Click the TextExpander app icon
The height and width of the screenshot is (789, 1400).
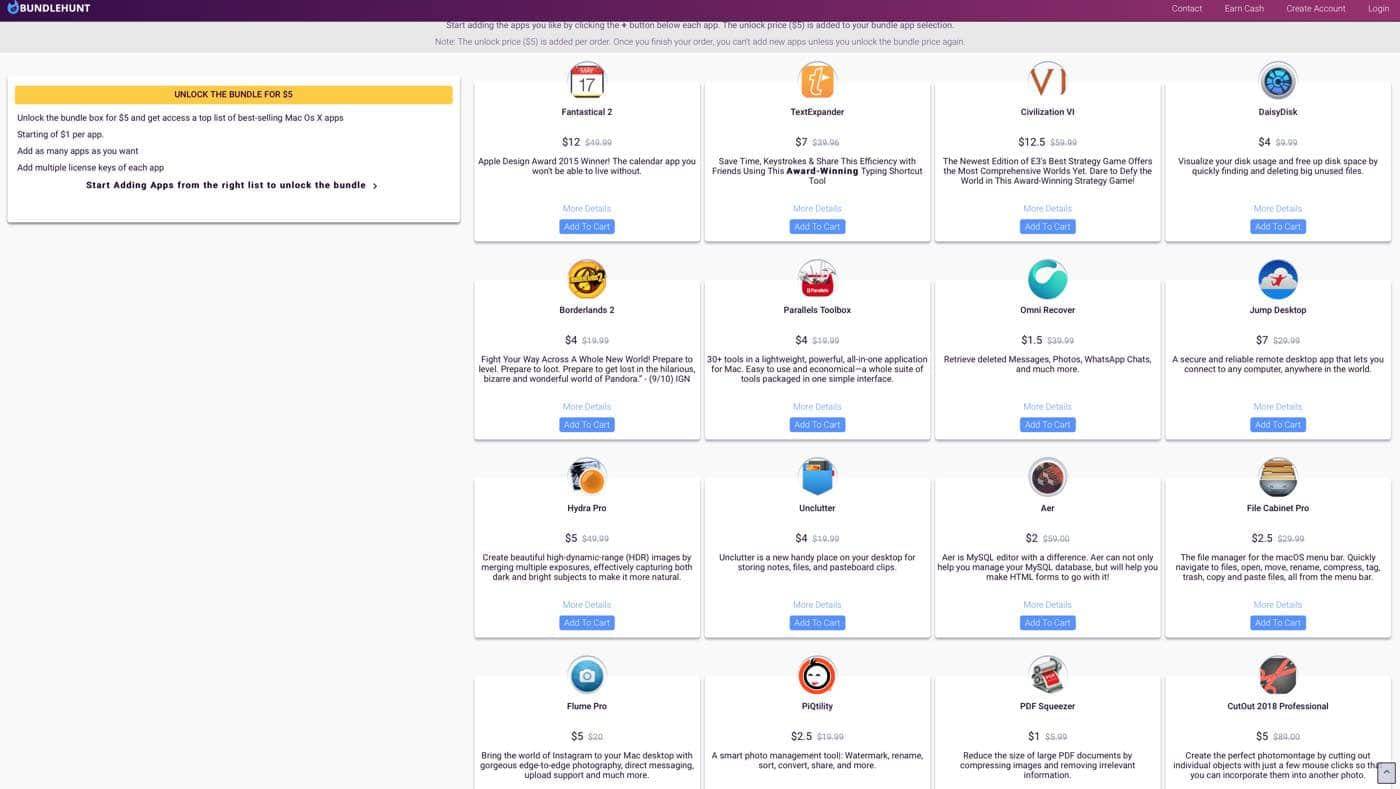pyautogui.click(x=817, y=81)
